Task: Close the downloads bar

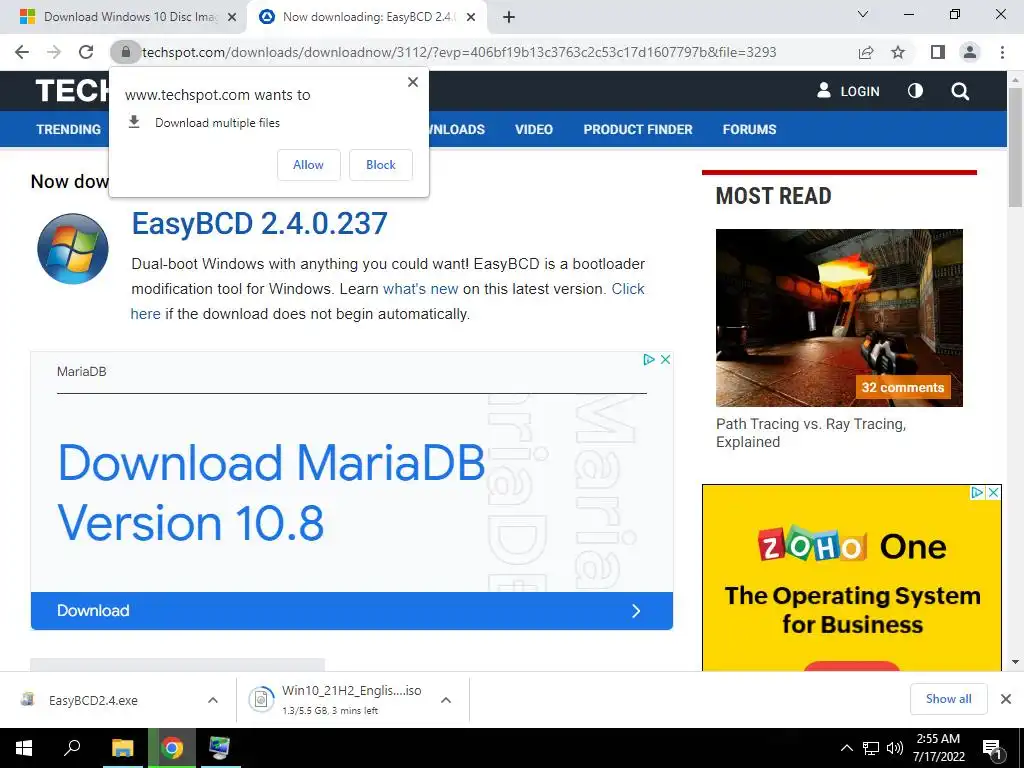Action: coord(1006,699)
